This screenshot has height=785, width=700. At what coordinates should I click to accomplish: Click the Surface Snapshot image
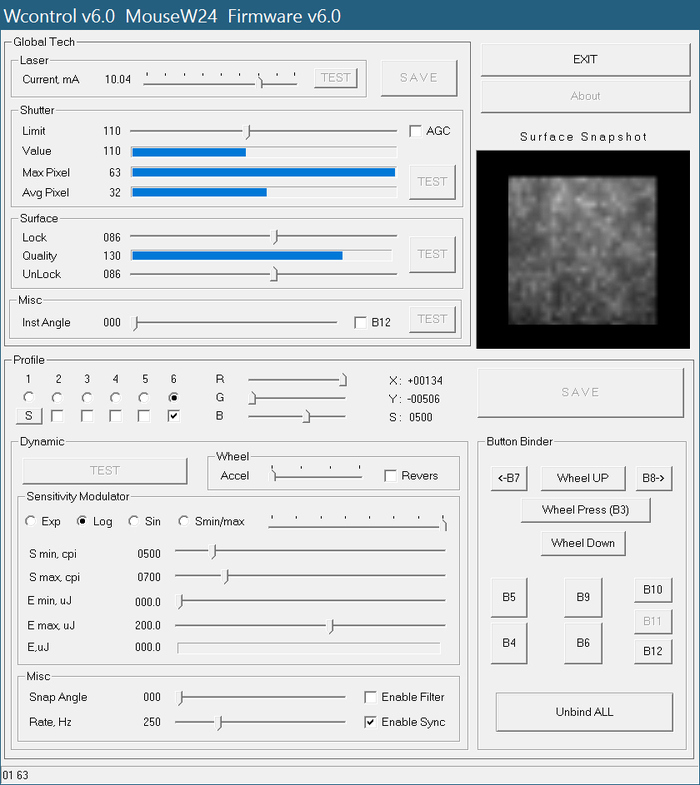tap(583, 249)
